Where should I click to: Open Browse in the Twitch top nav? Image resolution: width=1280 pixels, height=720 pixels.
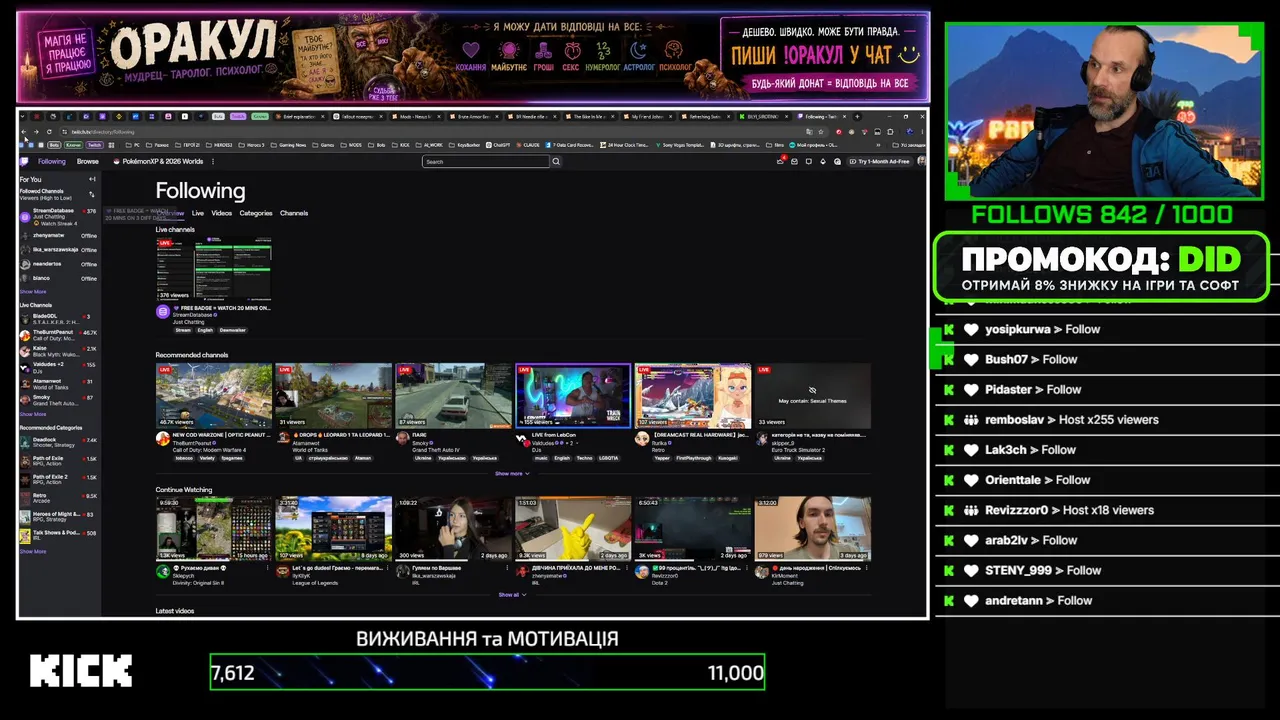click(88, 161)
